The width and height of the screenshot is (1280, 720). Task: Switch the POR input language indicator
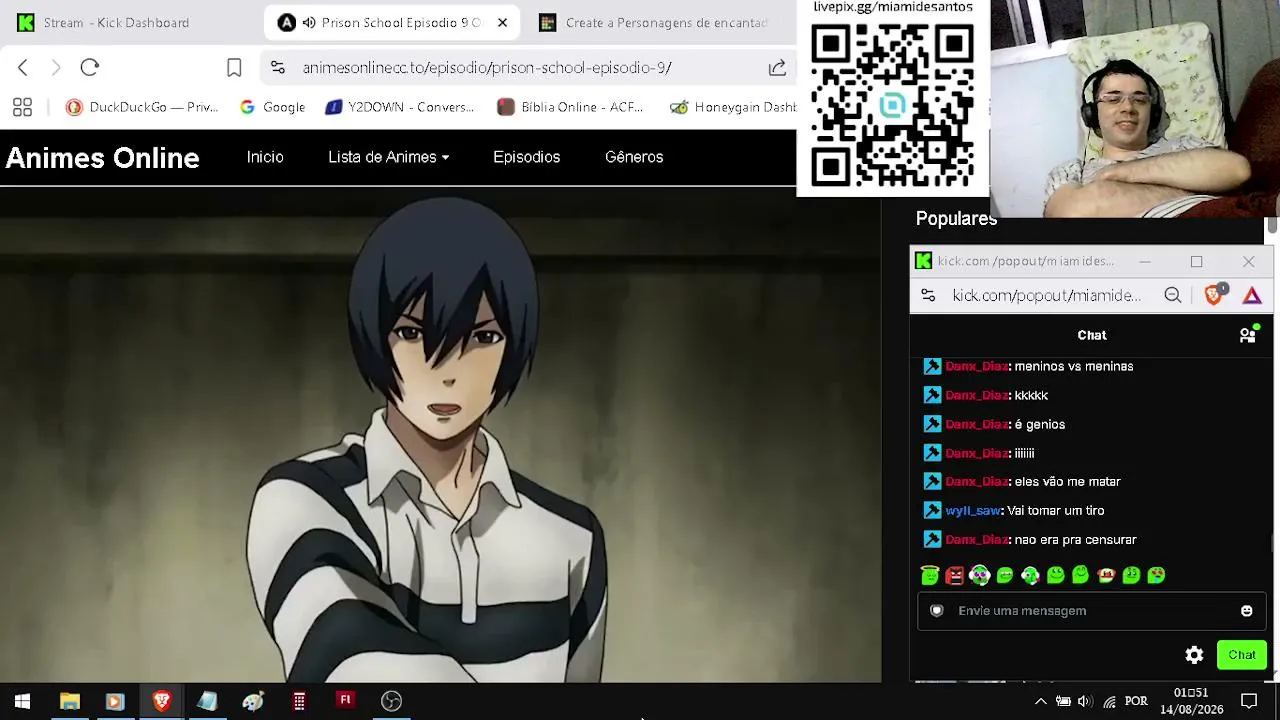click(1136, 701)
